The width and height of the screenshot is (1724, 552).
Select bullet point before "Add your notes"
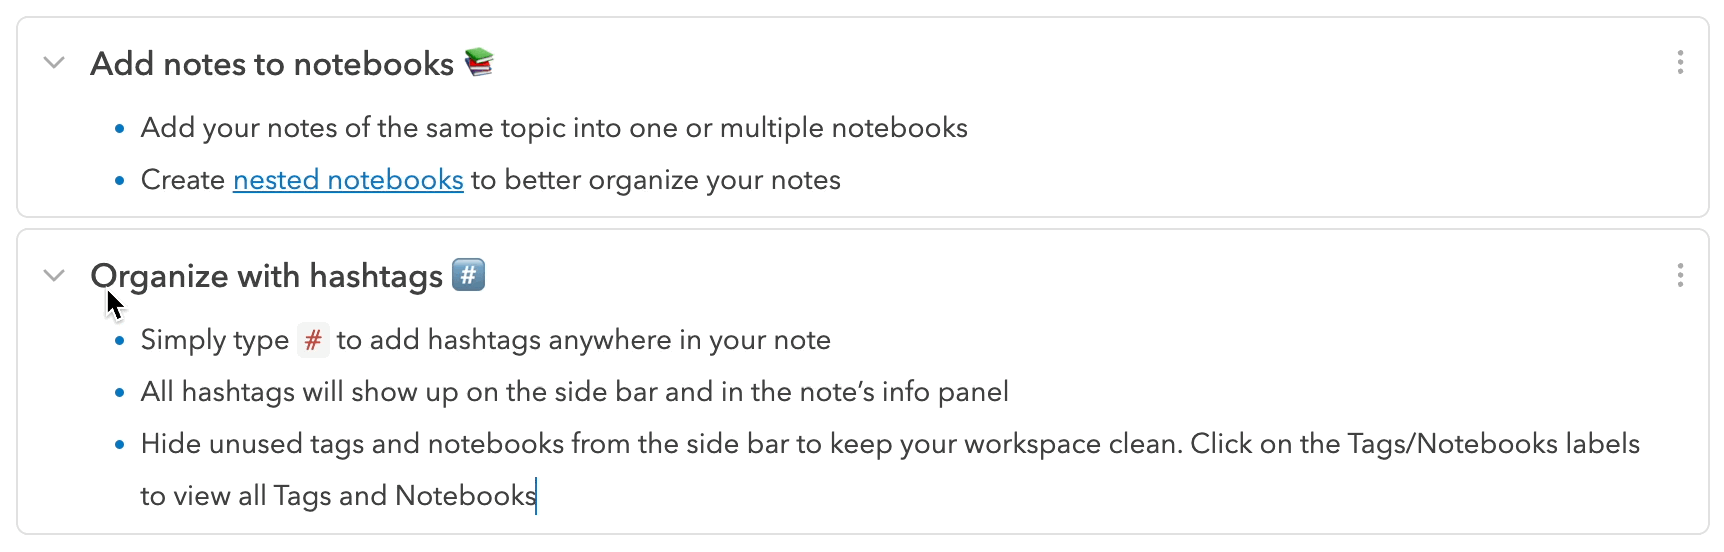point(120,129)
